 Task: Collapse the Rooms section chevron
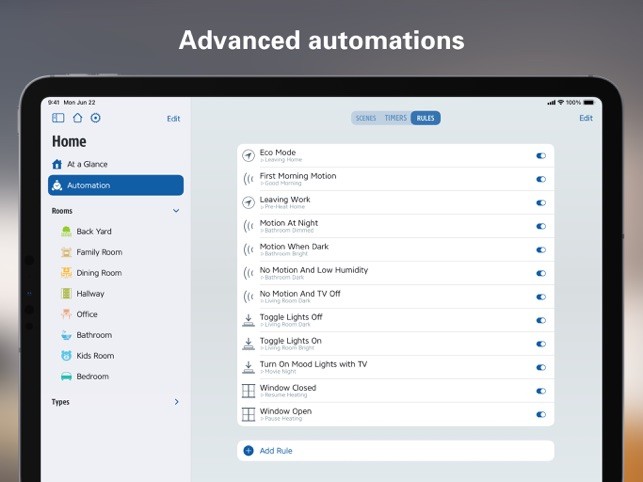(176, 211)
